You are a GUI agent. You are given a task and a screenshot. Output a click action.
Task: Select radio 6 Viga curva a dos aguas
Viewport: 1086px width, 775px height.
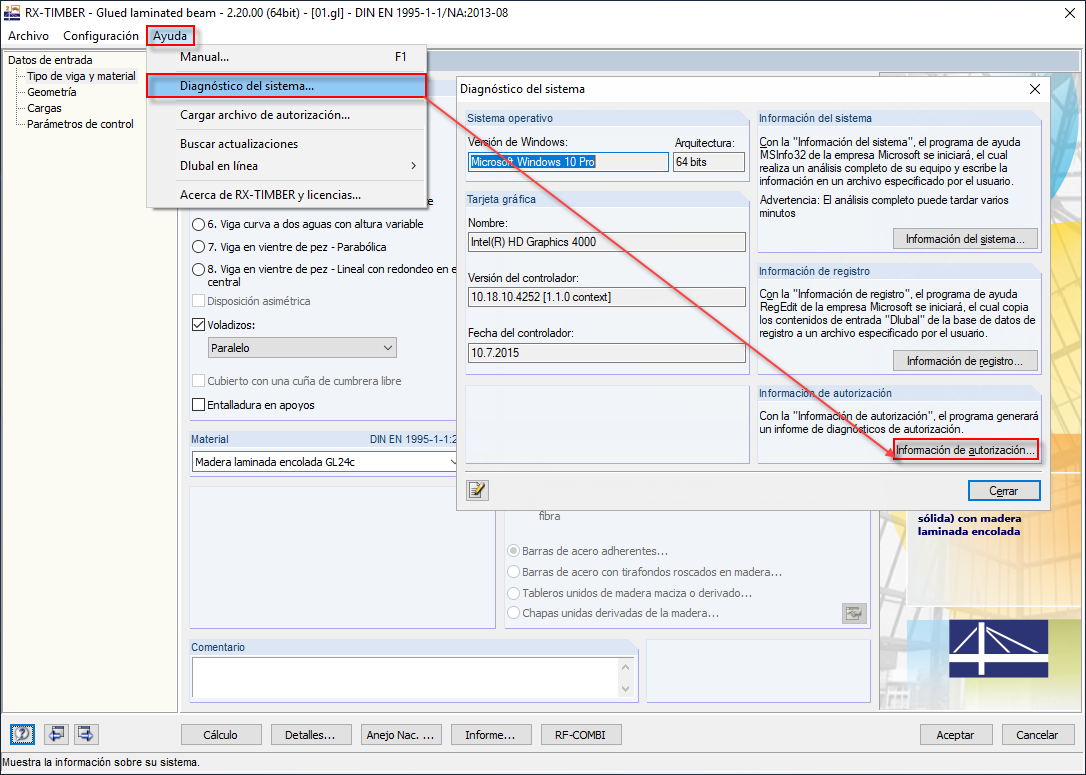pos(198,224)
